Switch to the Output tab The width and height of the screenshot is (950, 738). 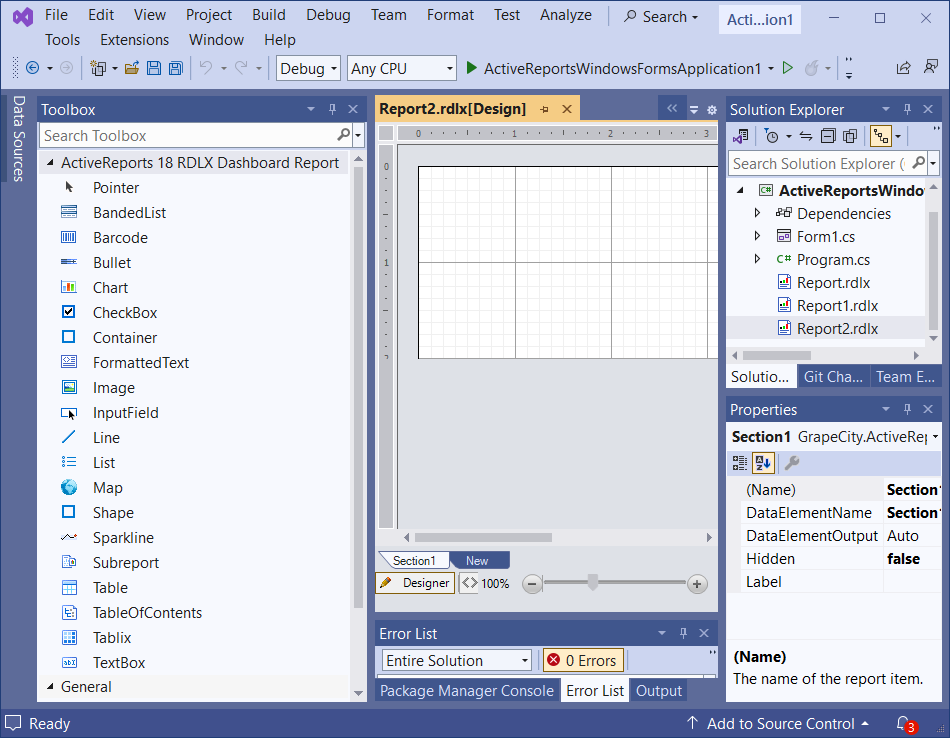click(x=659, y=691)
